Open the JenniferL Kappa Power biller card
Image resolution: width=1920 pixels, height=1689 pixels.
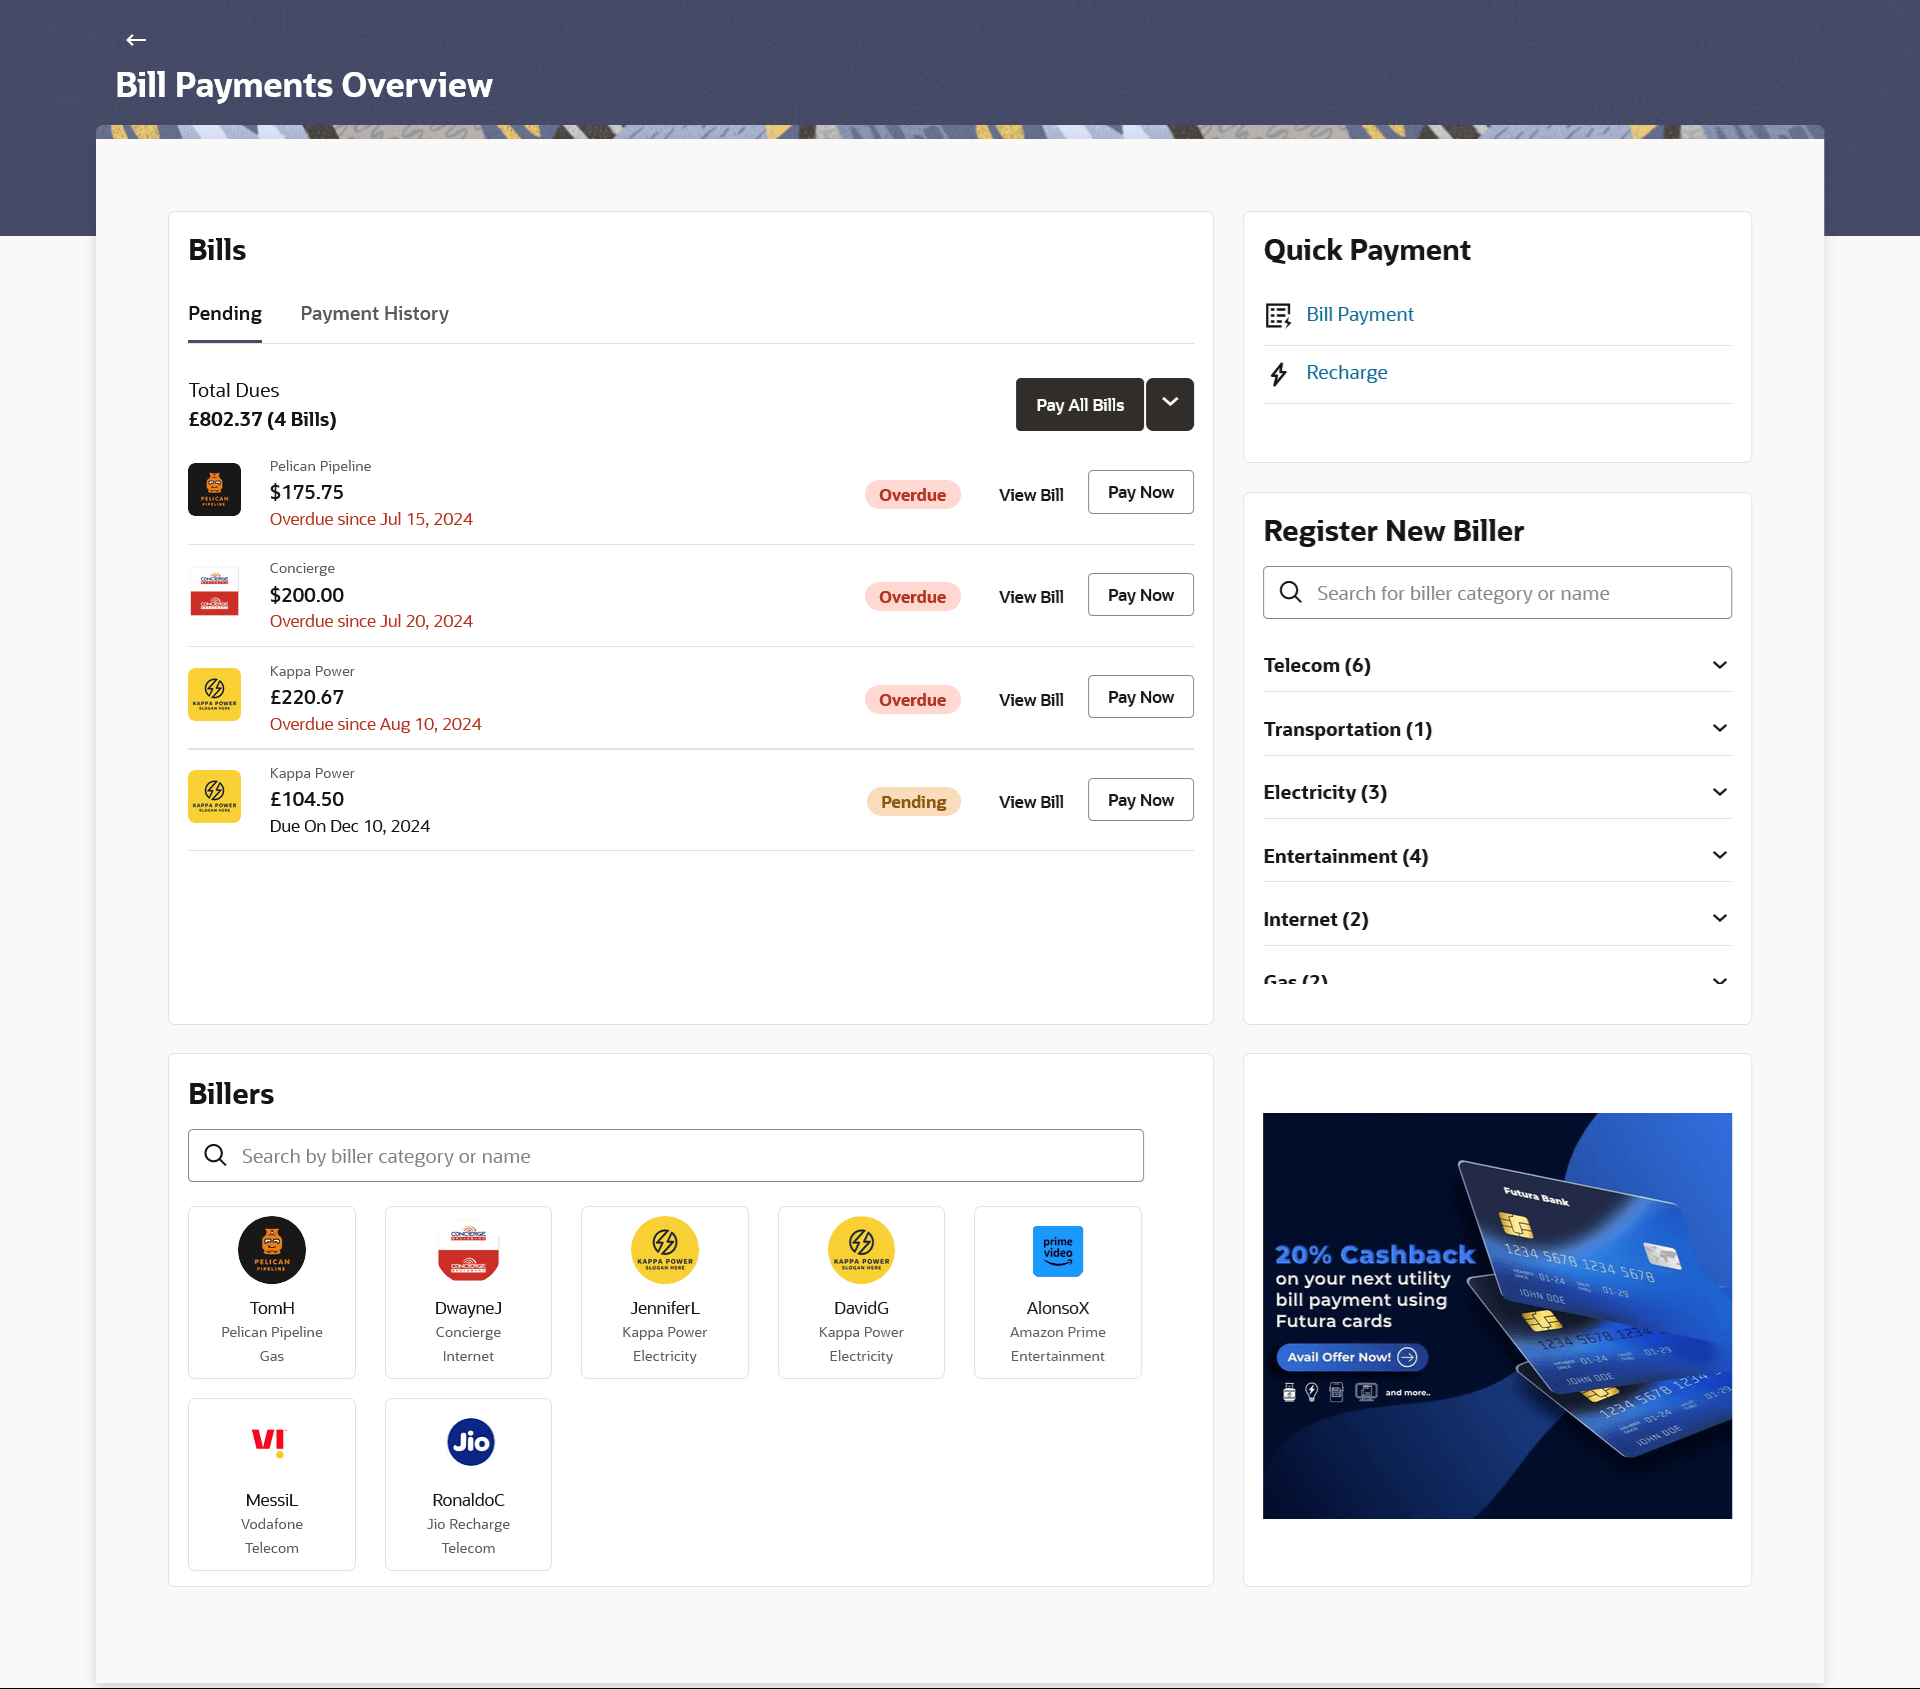click(x=664, y=1291)
